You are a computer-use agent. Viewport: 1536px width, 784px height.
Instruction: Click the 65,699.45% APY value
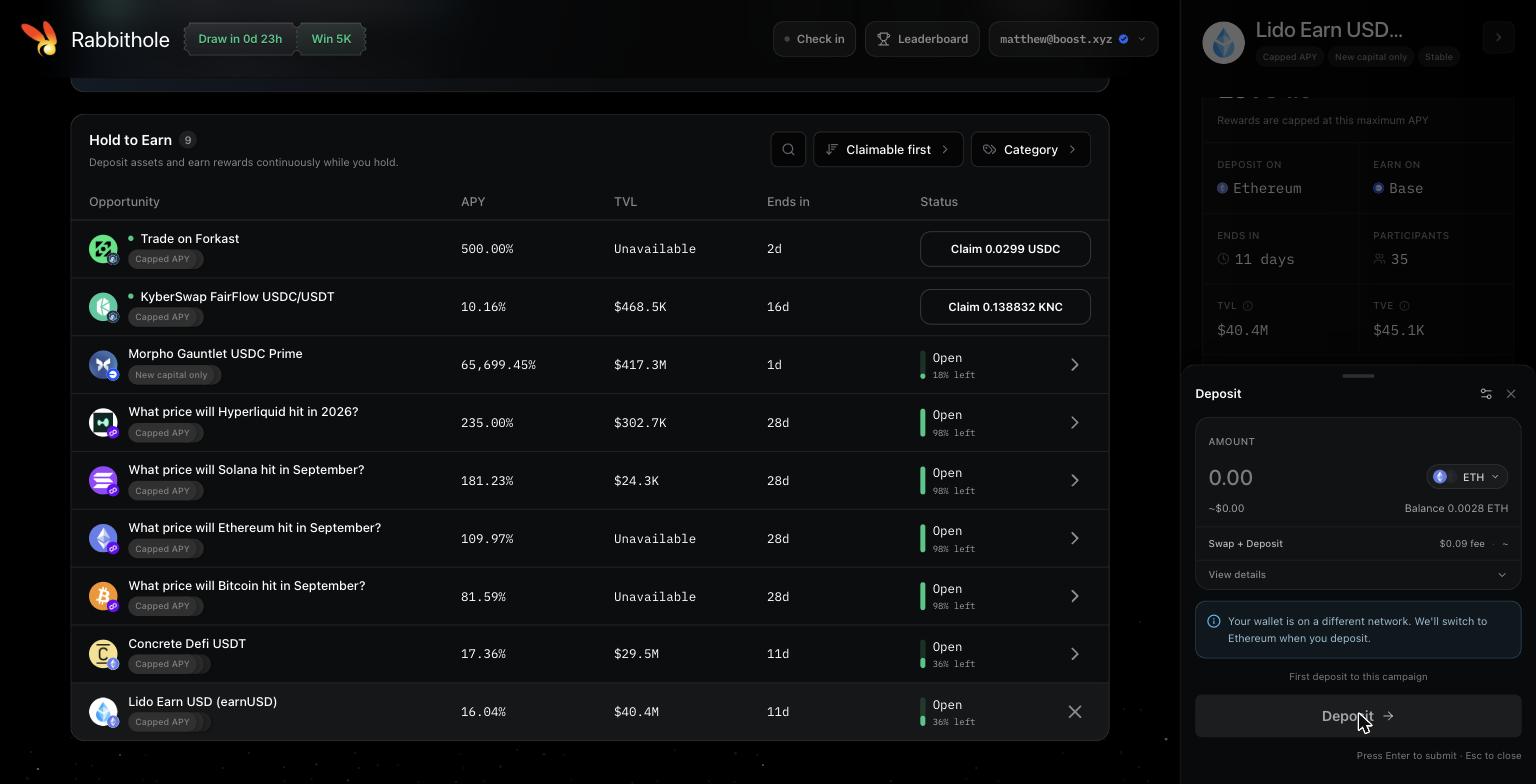(498, 365)
